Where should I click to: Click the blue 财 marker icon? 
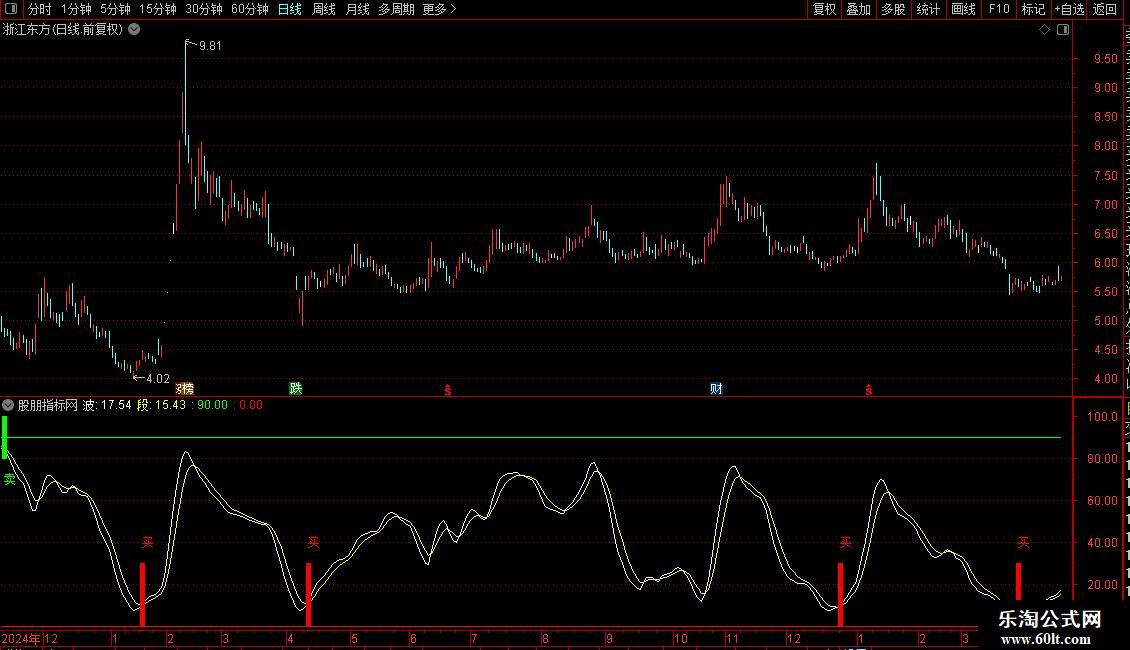(x=716, y=389)
